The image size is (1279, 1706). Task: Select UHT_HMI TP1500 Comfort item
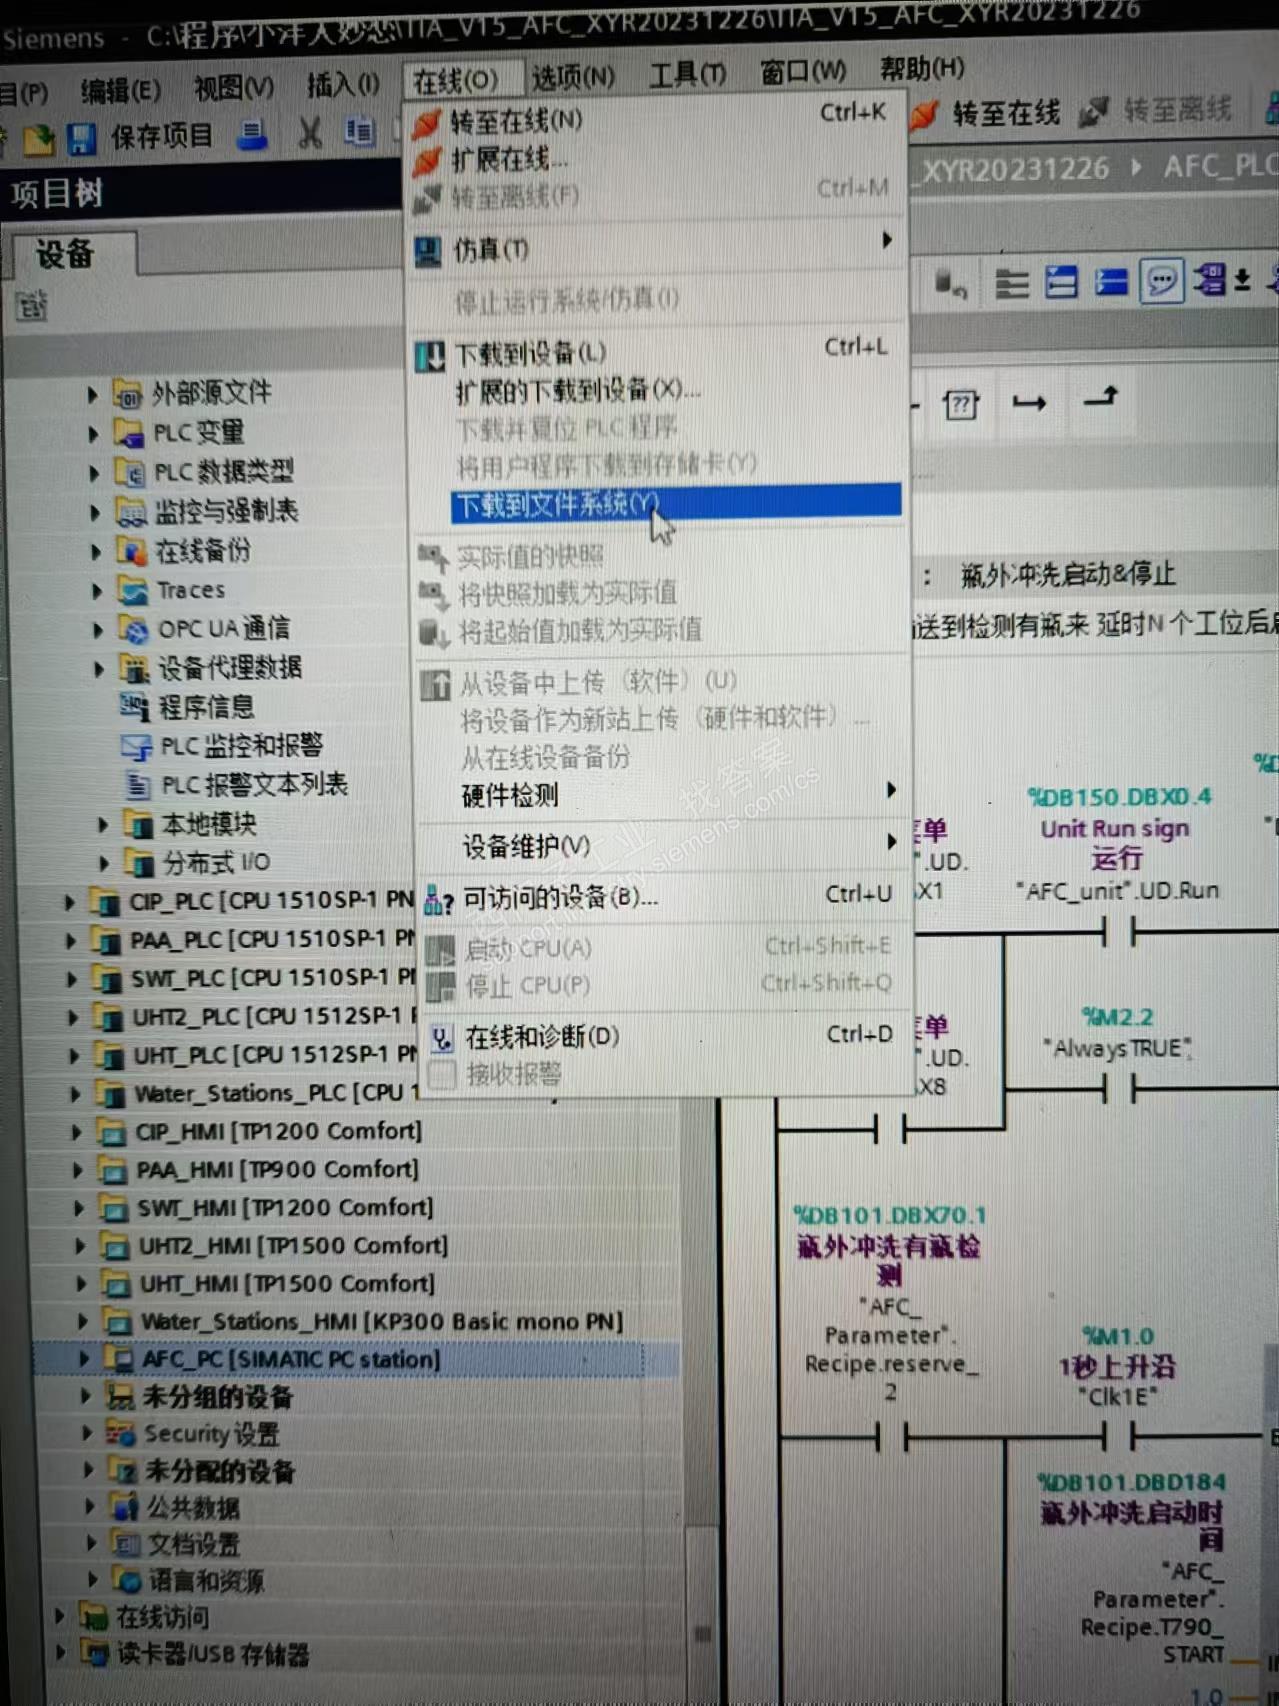coord(288,1283)
